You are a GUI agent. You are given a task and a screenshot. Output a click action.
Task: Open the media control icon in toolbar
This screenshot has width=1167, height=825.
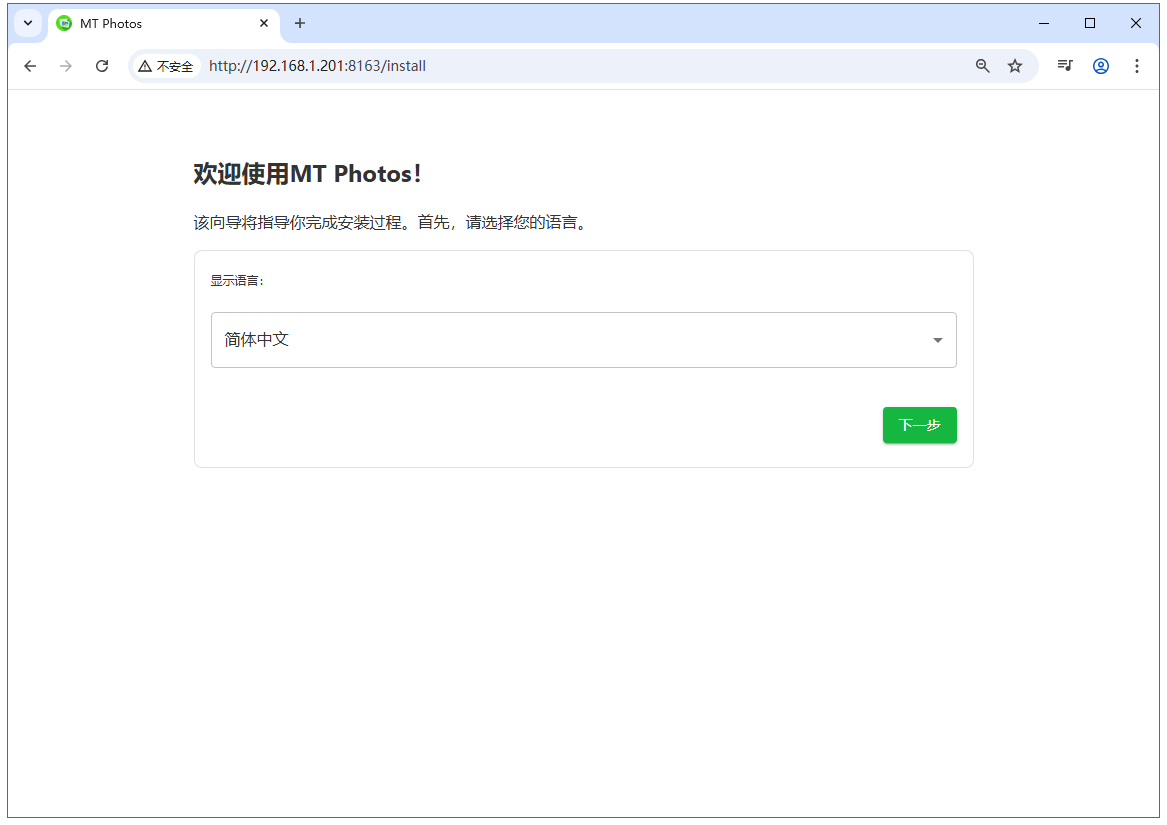coord(1065,66)
